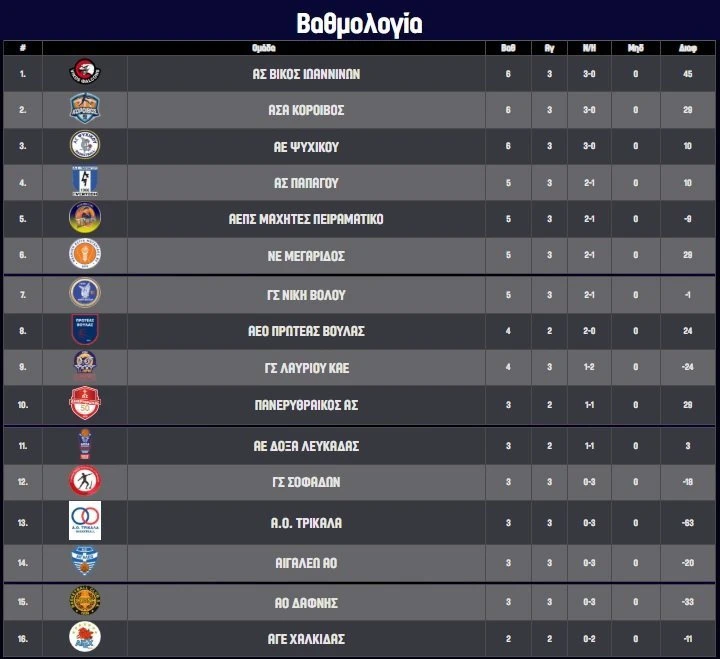Select the ΓΣ ΛΑΥΡΙΟΥ ΚΑΕ team name

307,368
